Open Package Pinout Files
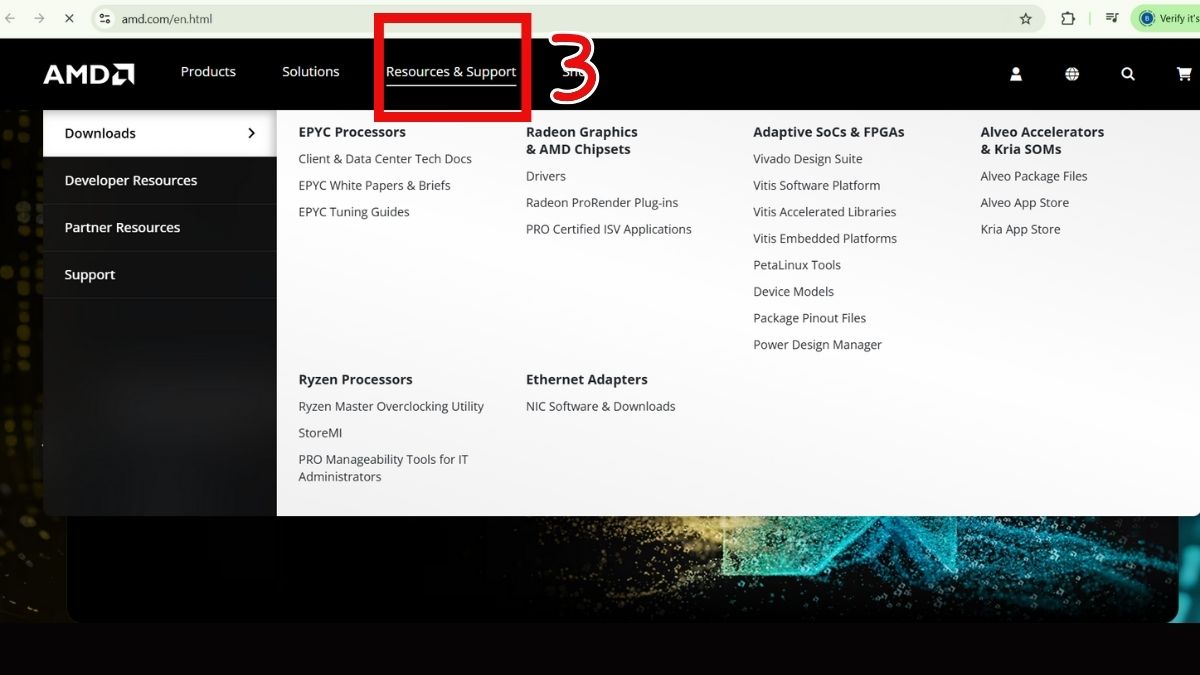1200x675 pixels. click(810, 318)
